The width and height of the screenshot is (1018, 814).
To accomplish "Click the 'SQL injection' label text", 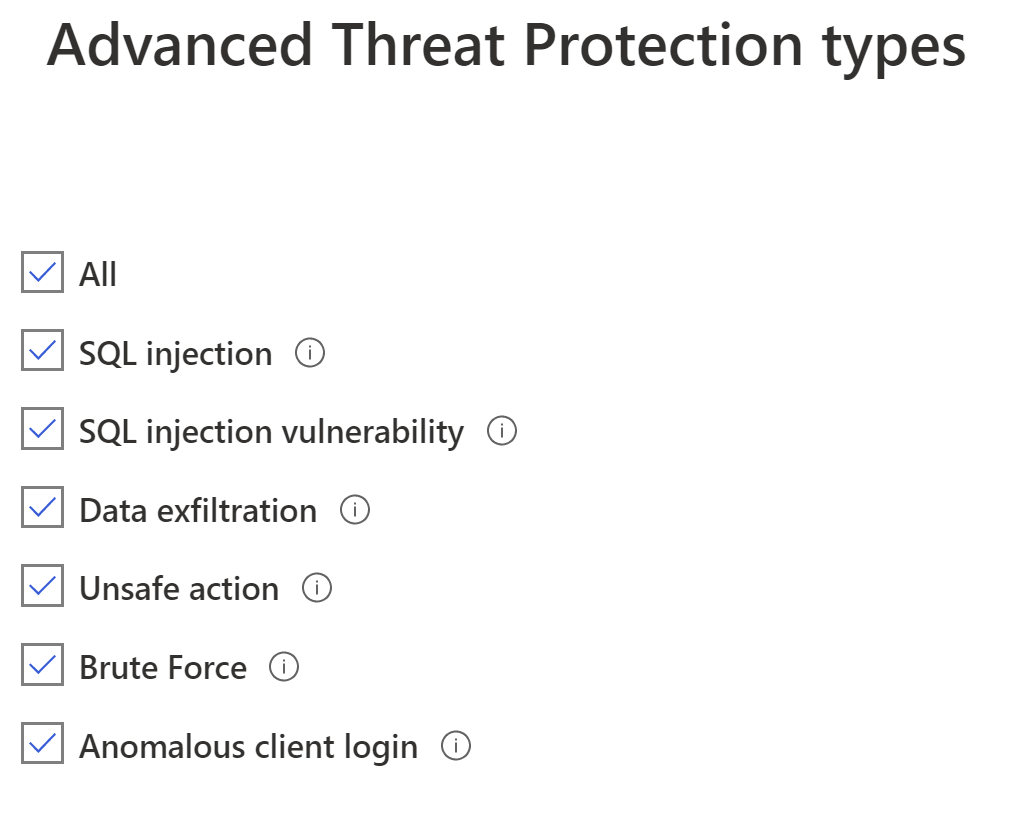I will coord(175,354).
